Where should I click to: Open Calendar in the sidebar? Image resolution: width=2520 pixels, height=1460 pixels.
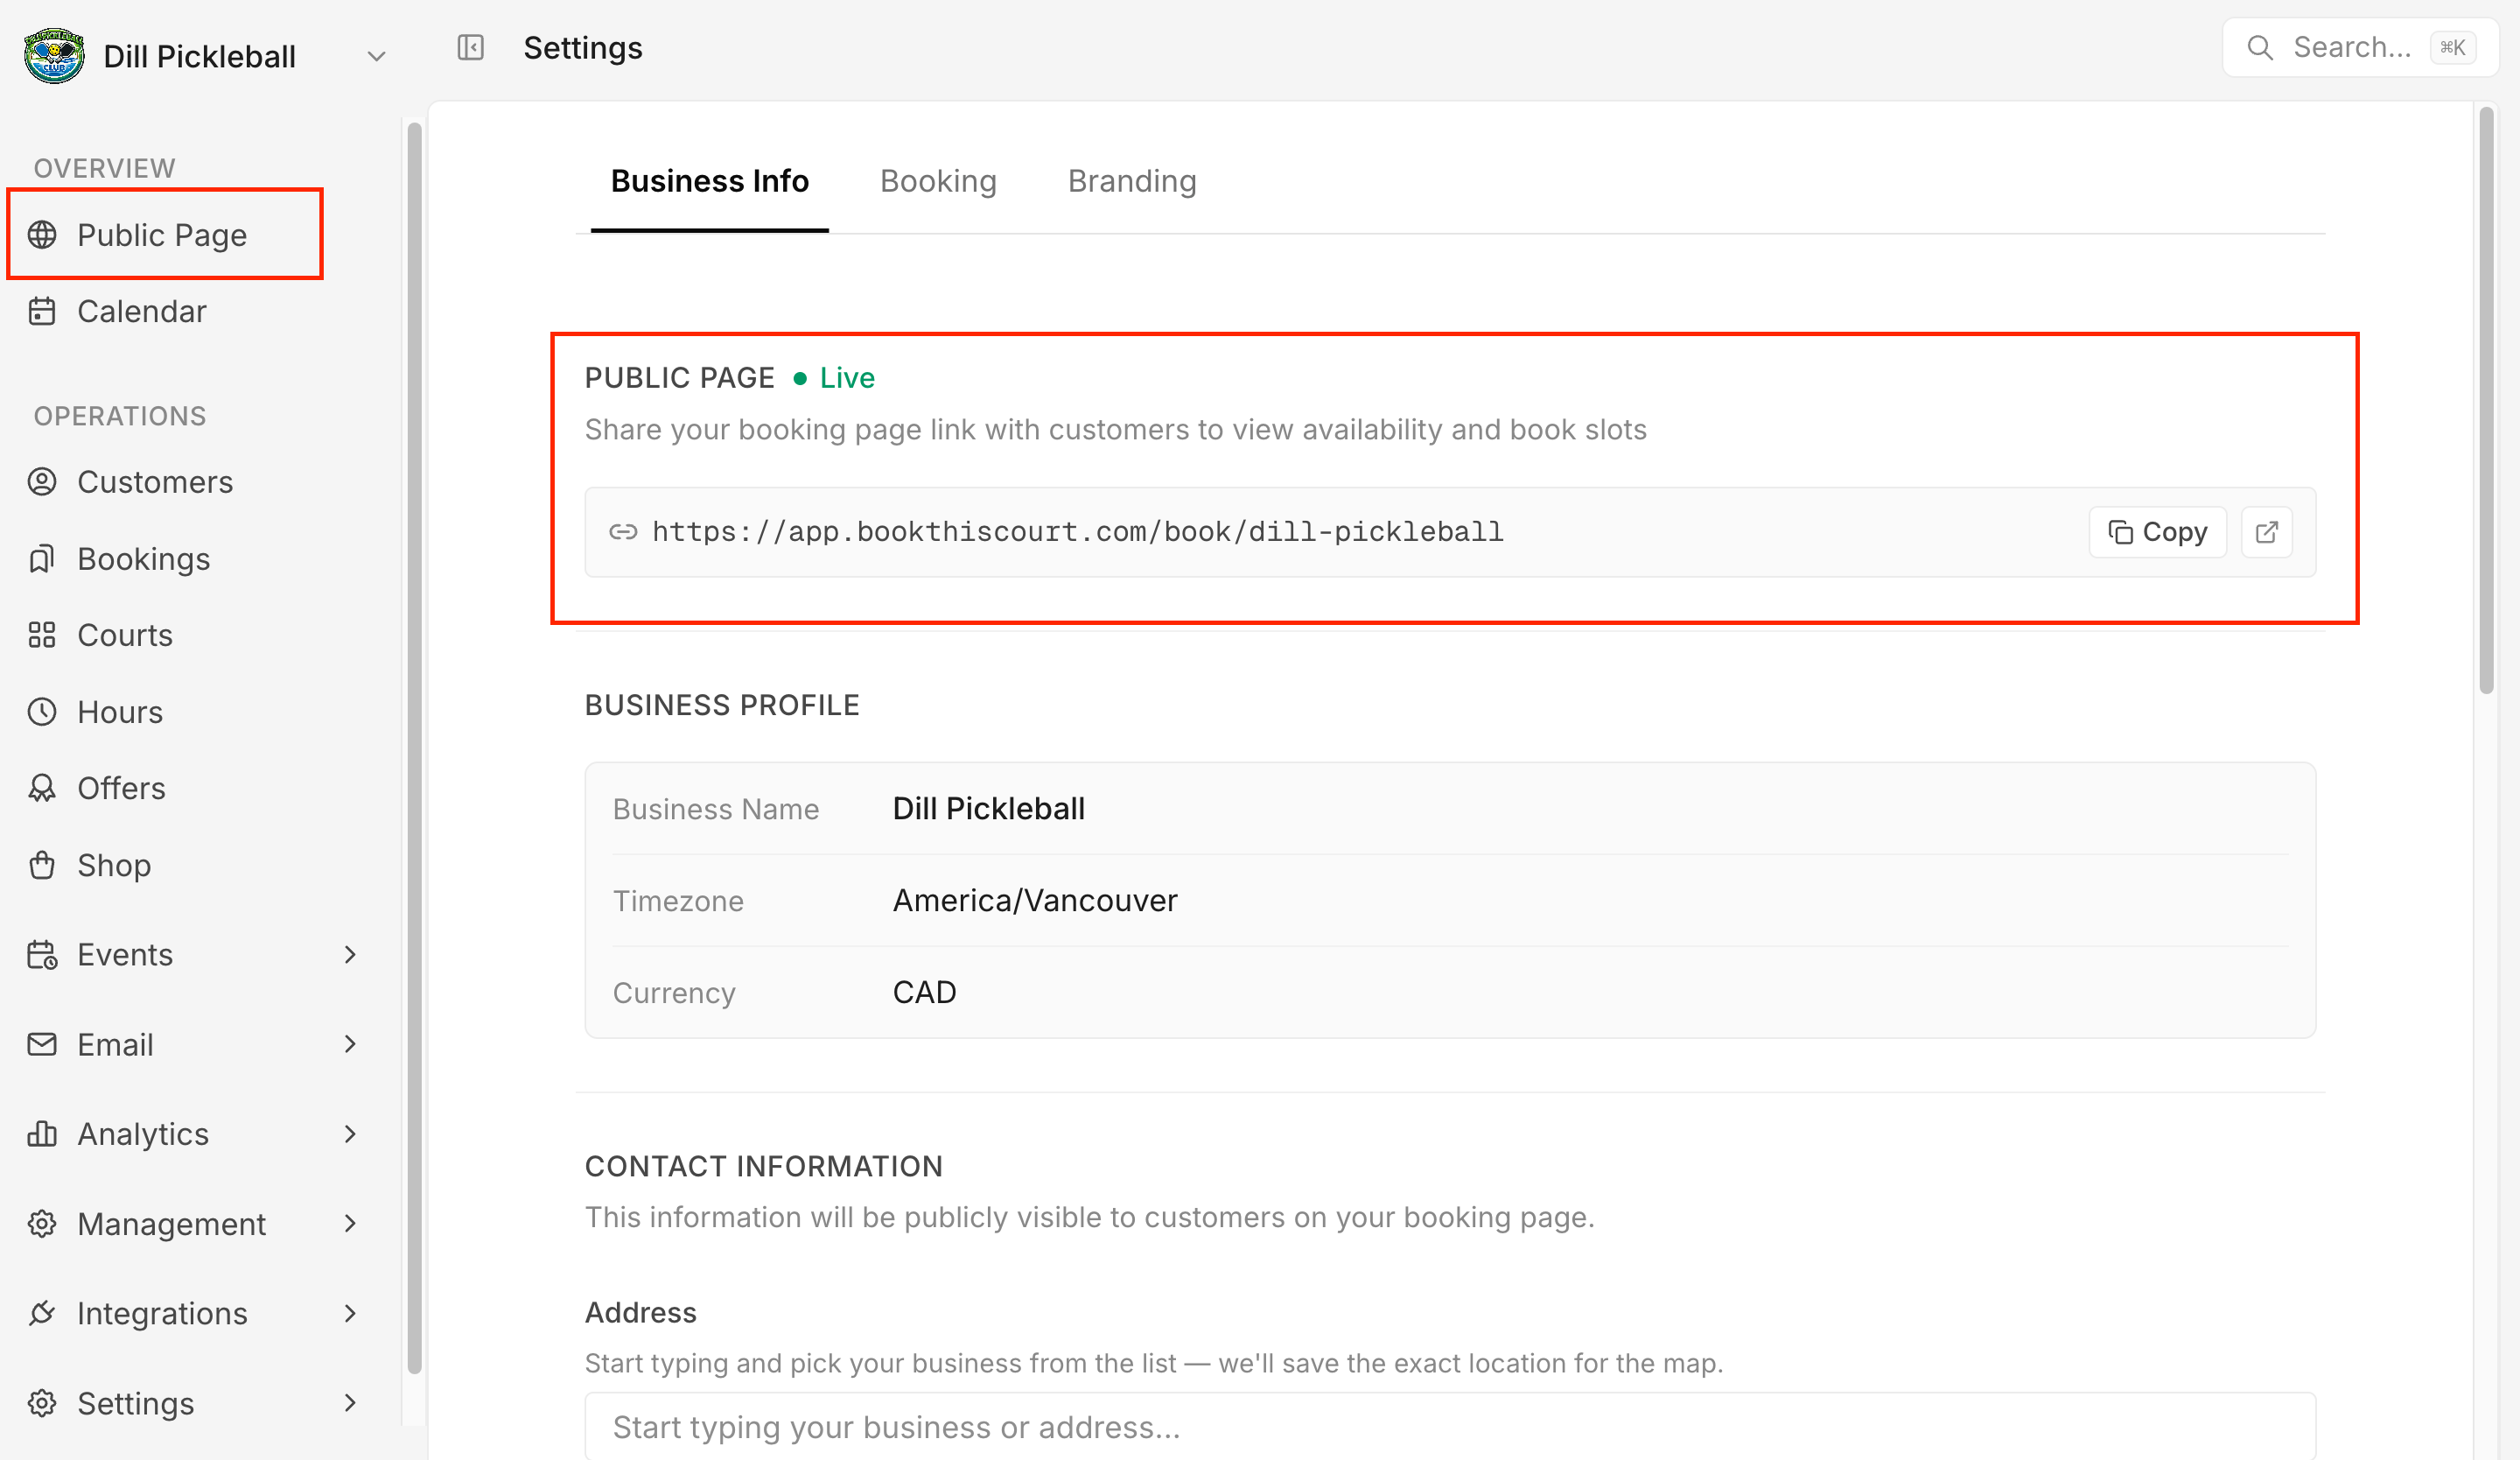(x=142, y=311)
